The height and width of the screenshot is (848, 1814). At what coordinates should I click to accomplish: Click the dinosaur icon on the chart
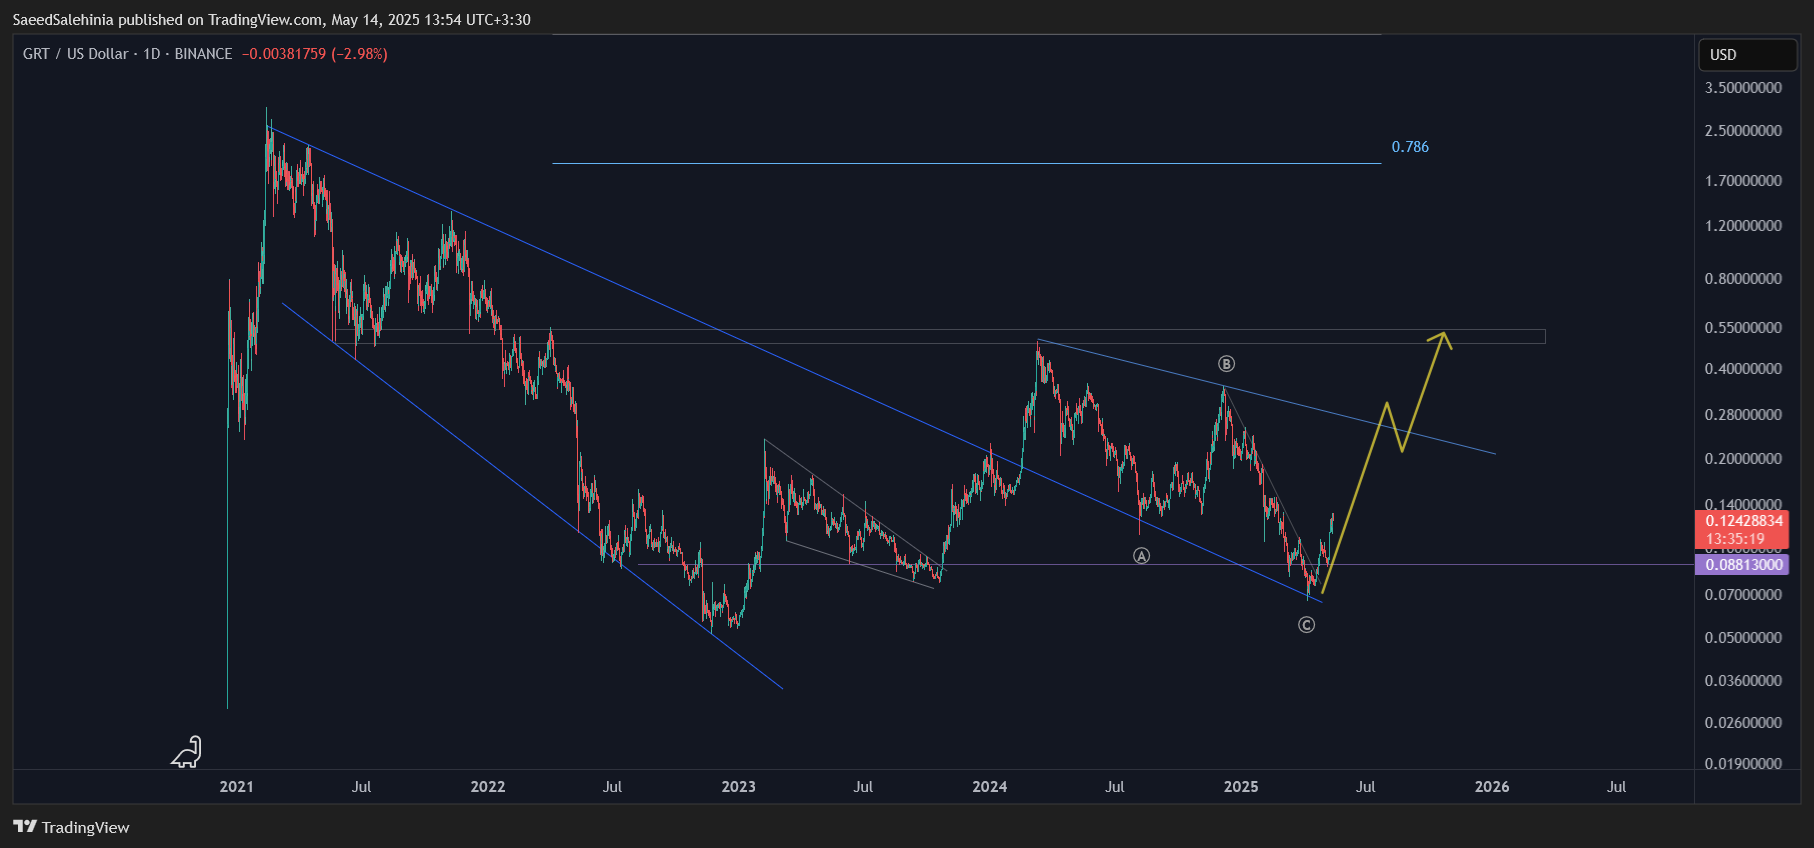187,752
